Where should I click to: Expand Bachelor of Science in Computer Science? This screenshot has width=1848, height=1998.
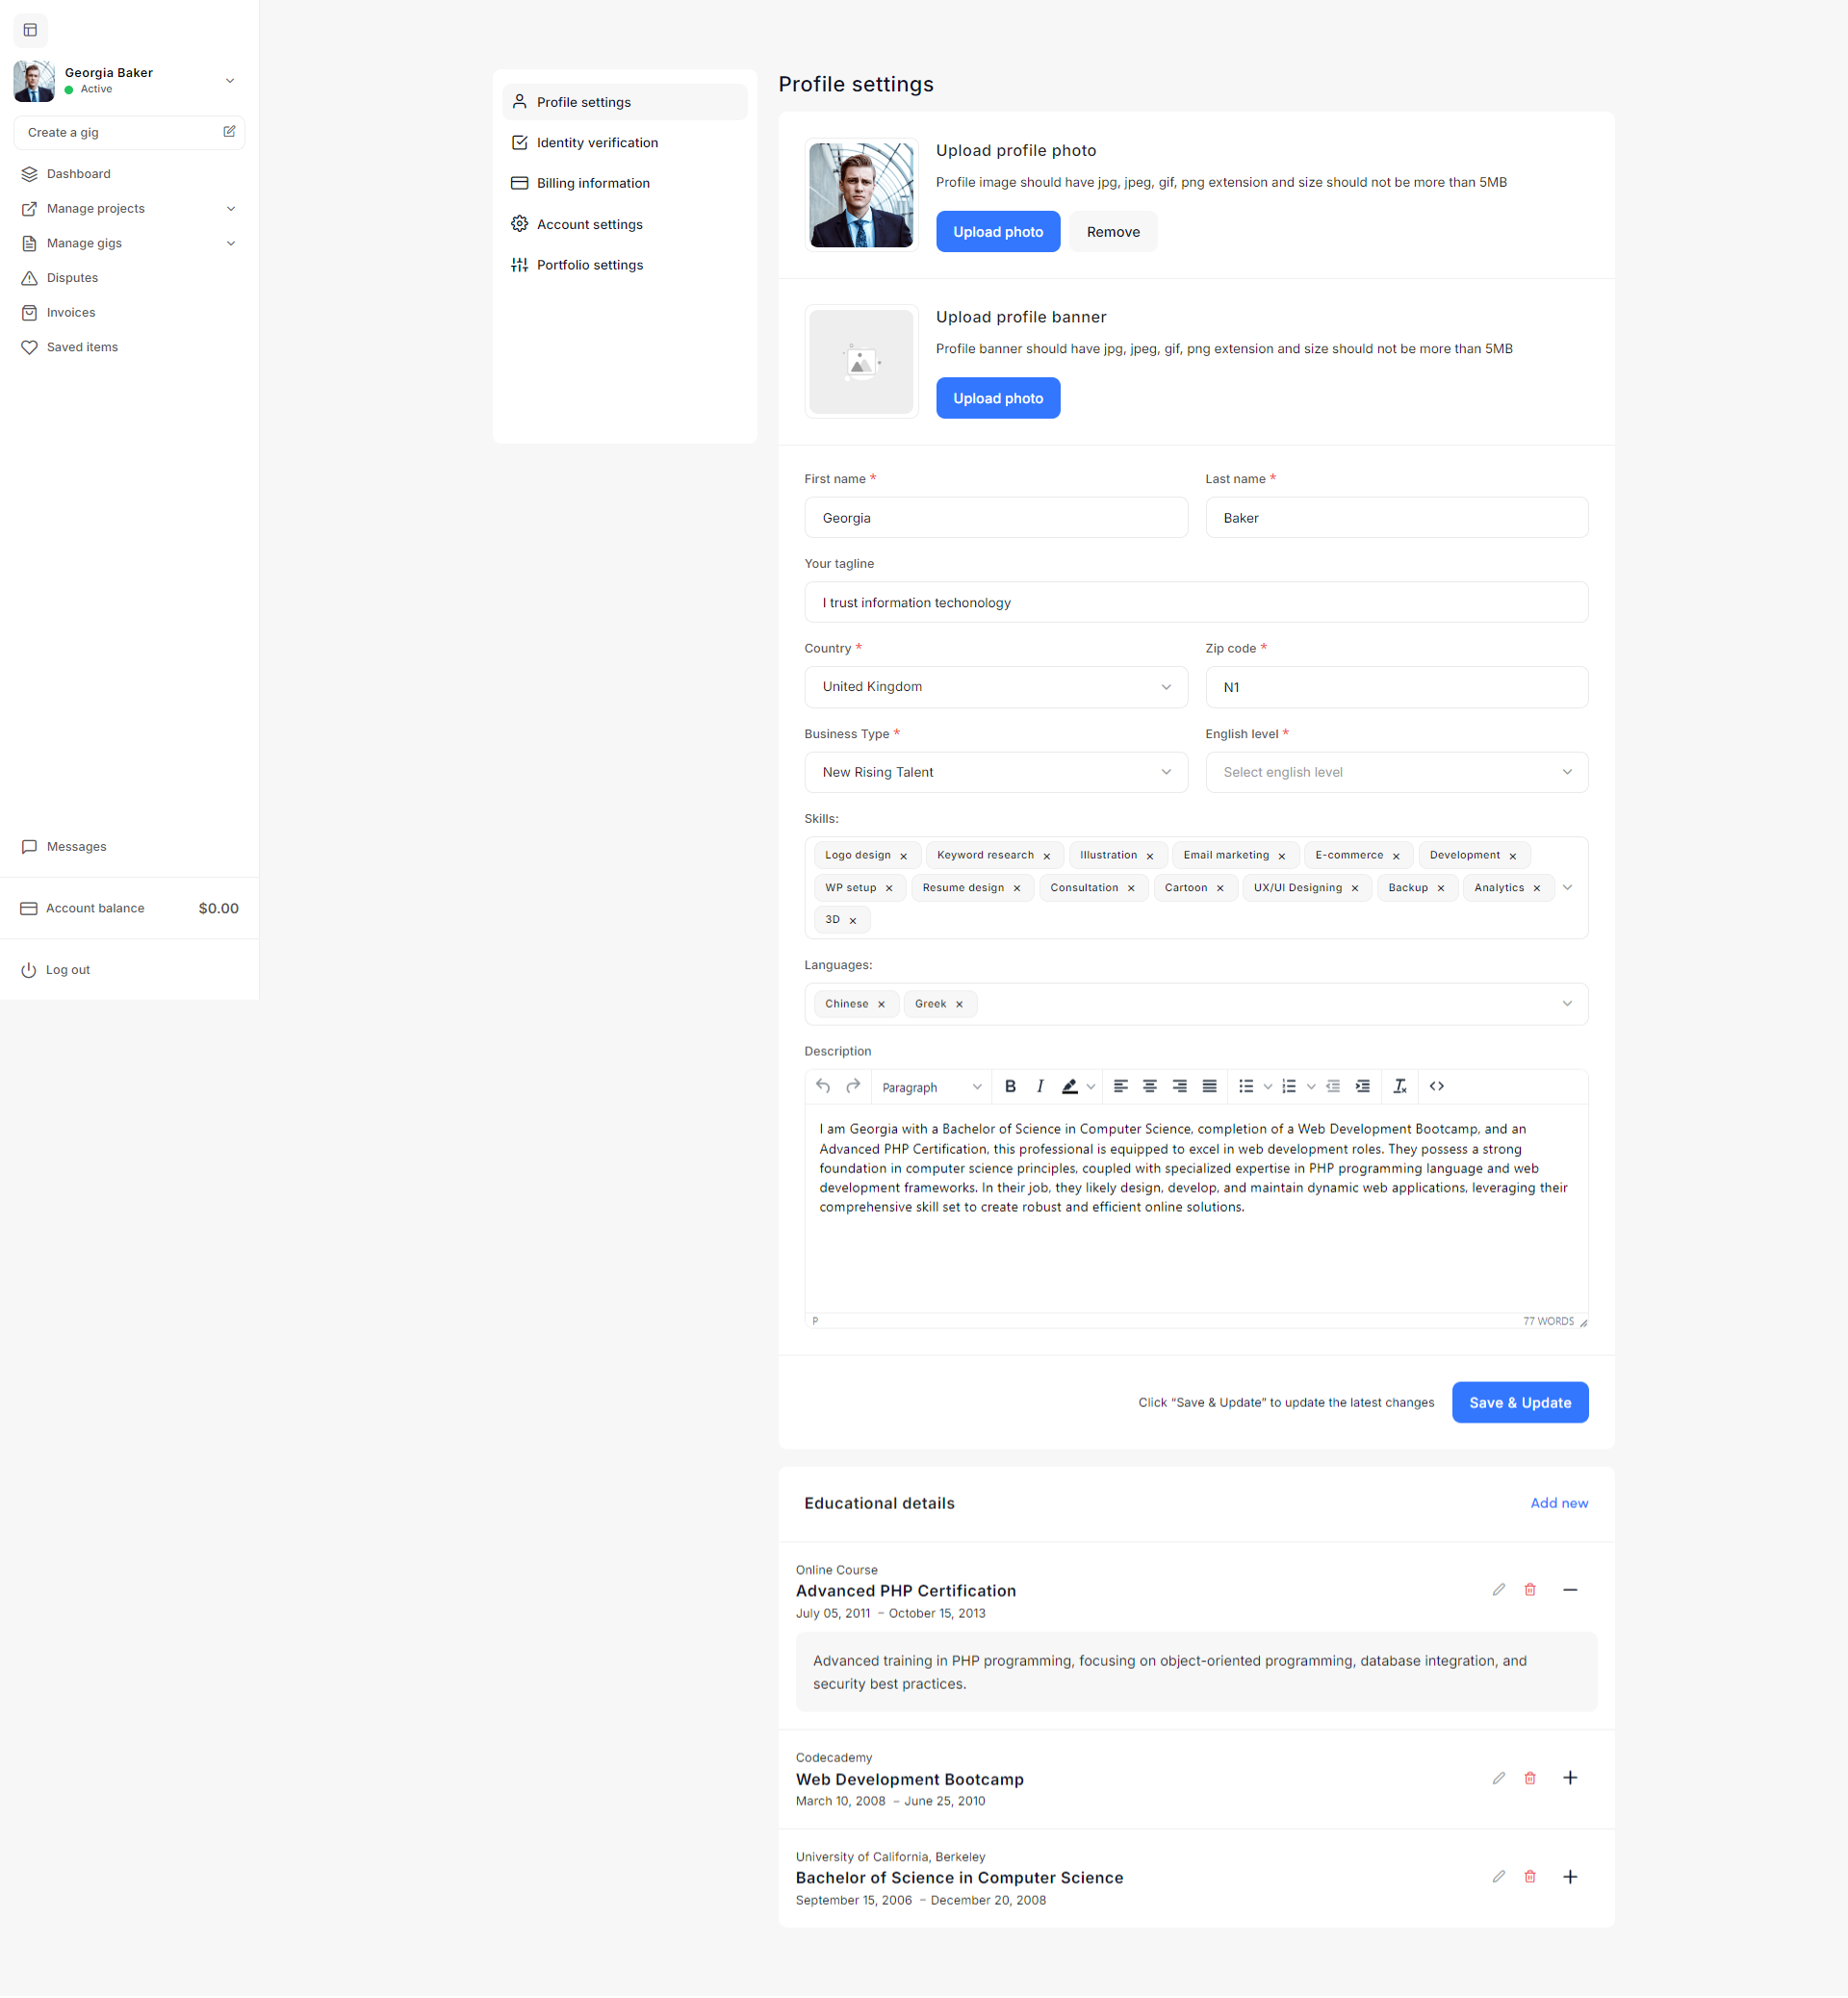pos(1569,1877)
